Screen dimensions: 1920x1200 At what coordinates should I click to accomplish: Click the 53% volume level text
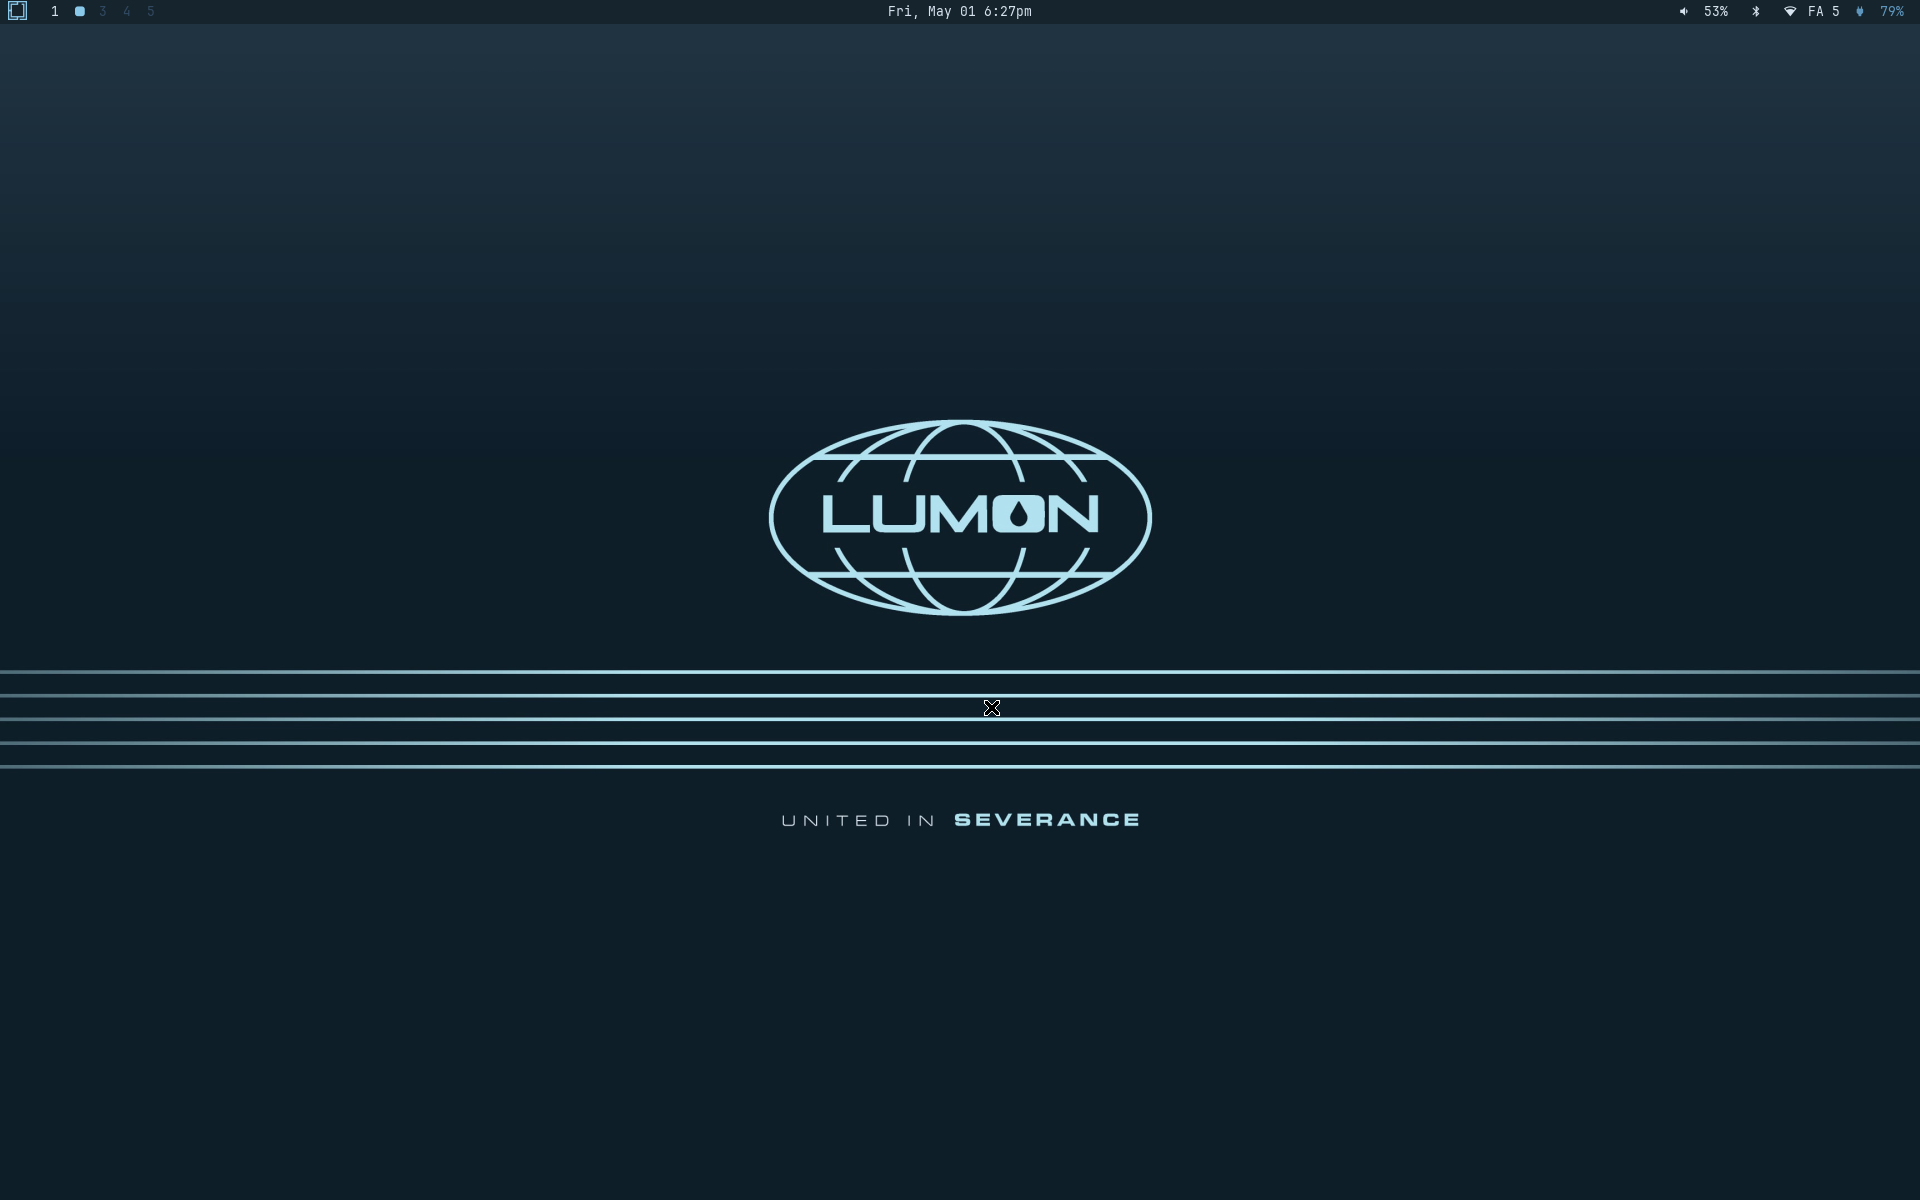[x=1716, y=12]
